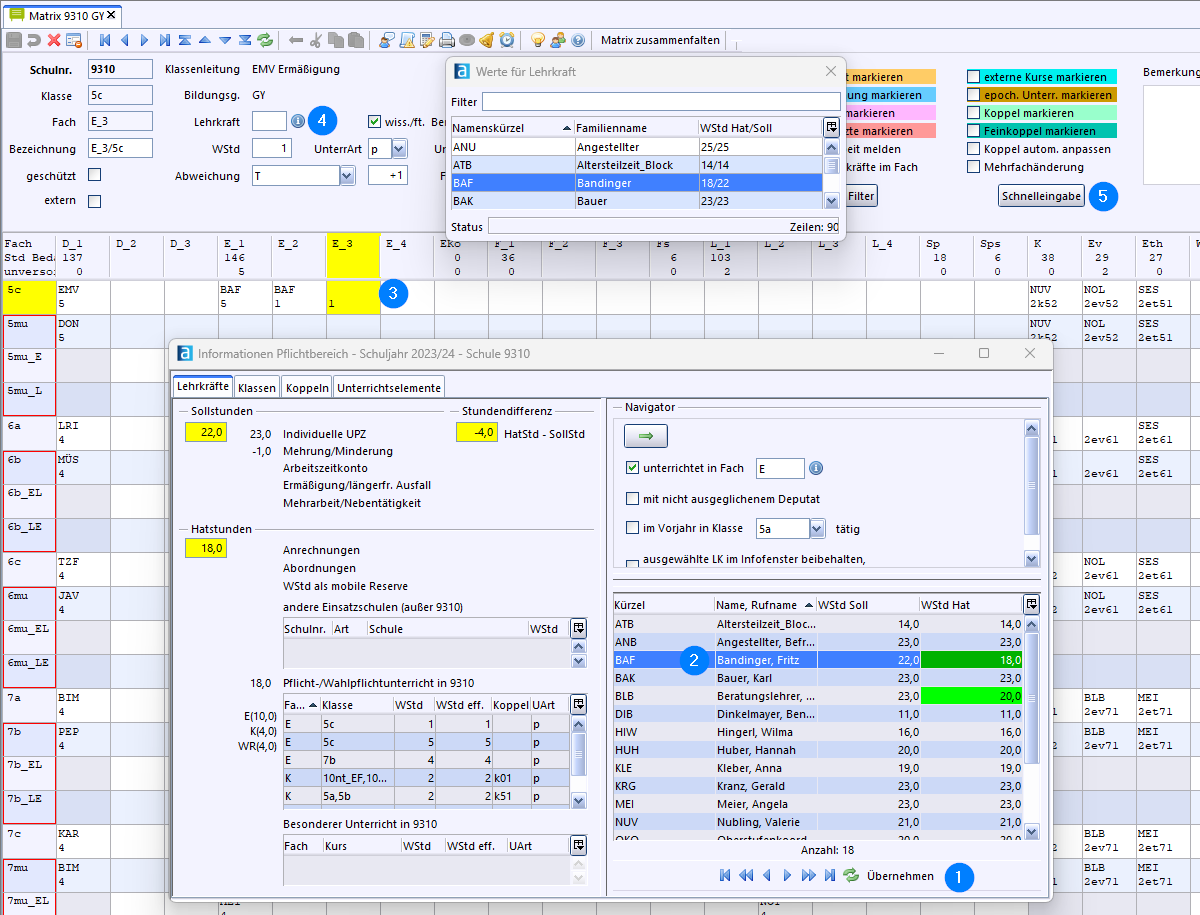Select the Lehrkräfte tab
The width and height of the screenshot is (1200, 915).
click(203, 386)
